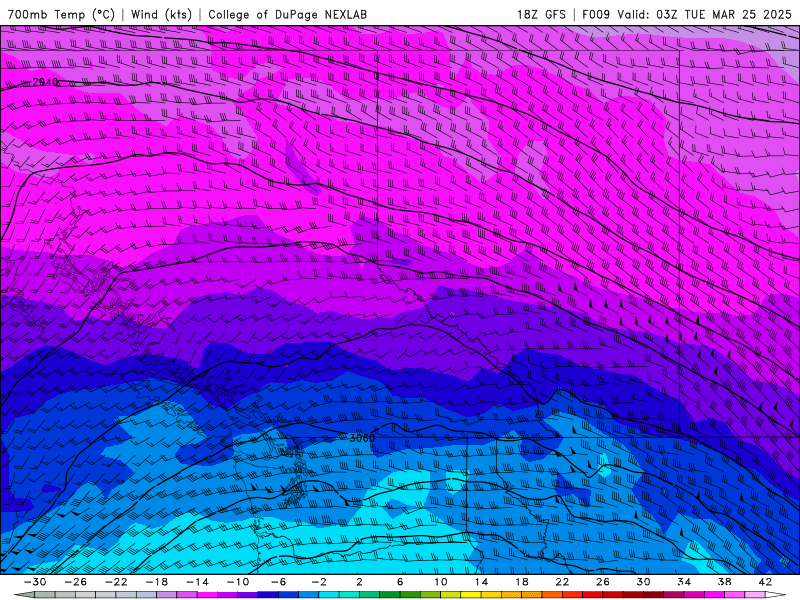This screenshot has width=800, height=600.
Task: Click the '18Z GFS' model run label
Action: pyautogui.click(x=541, y=14)
